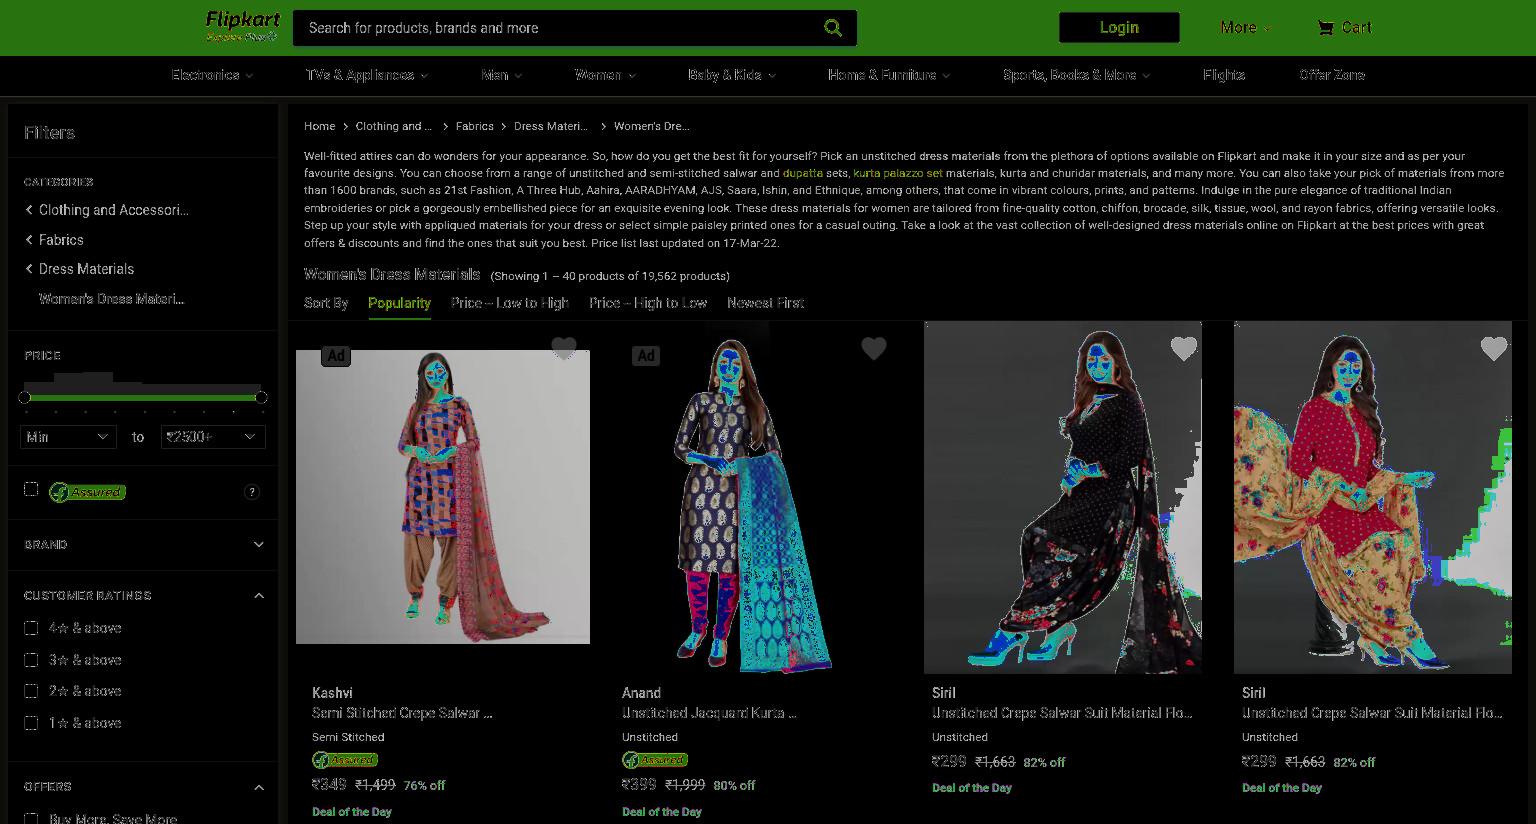The image size is (1536, 824).
Task: Open Dress Materi... breadcrumb link
Action: tap(551, 126)
